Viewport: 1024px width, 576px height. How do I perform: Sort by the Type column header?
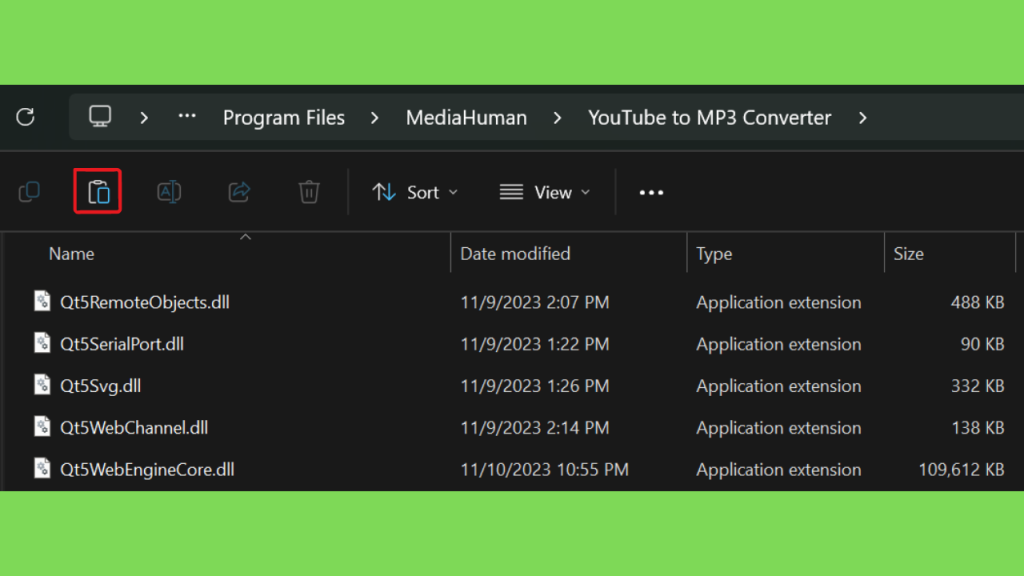(714, 253)
